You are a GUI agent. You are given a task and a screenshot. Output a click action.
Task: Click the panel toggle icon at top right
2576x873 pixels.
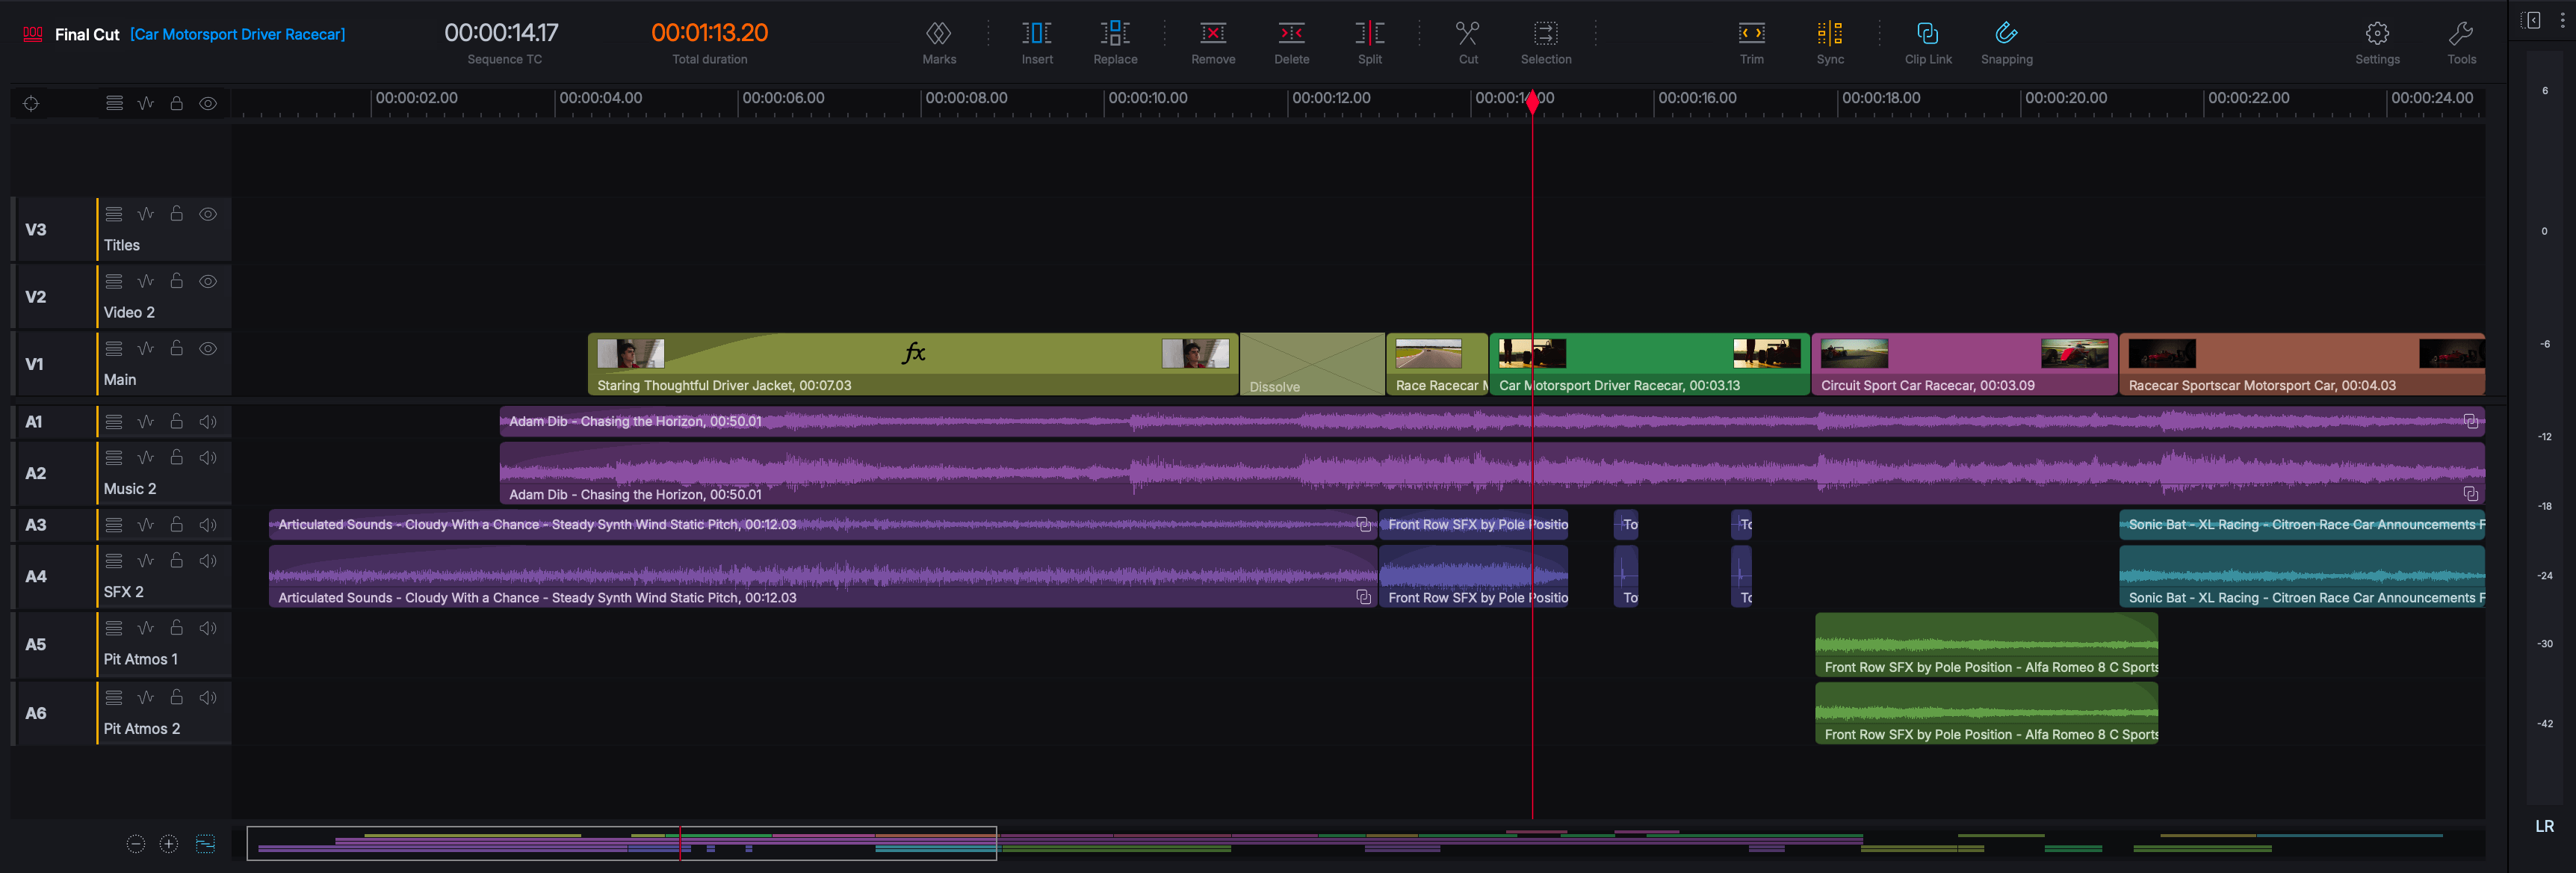coord(2532,20)
